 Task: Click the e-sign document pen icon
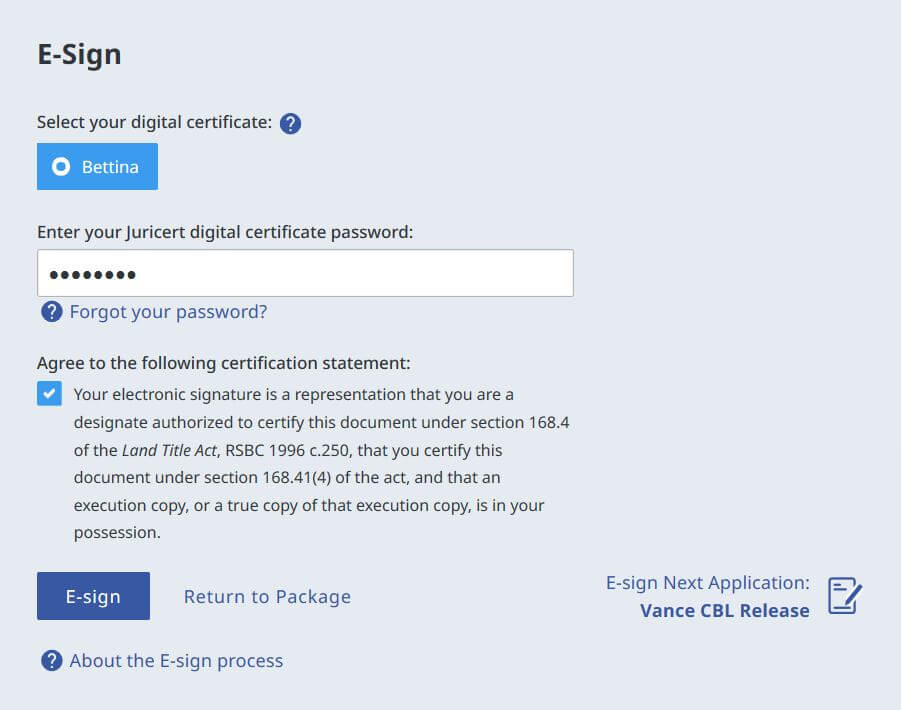[845, 596]
